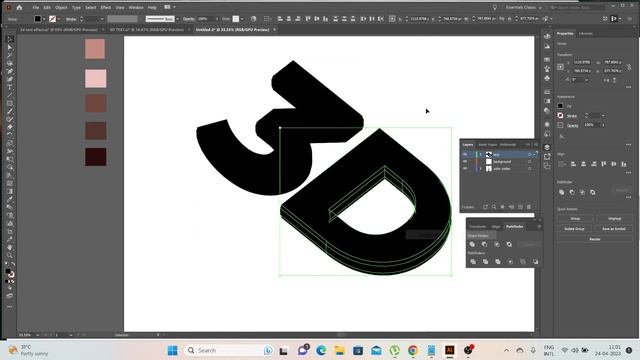Open the stroke color dropdown in the control bar
This screenshot has height=360, width=640.
[x=59, y=19]
